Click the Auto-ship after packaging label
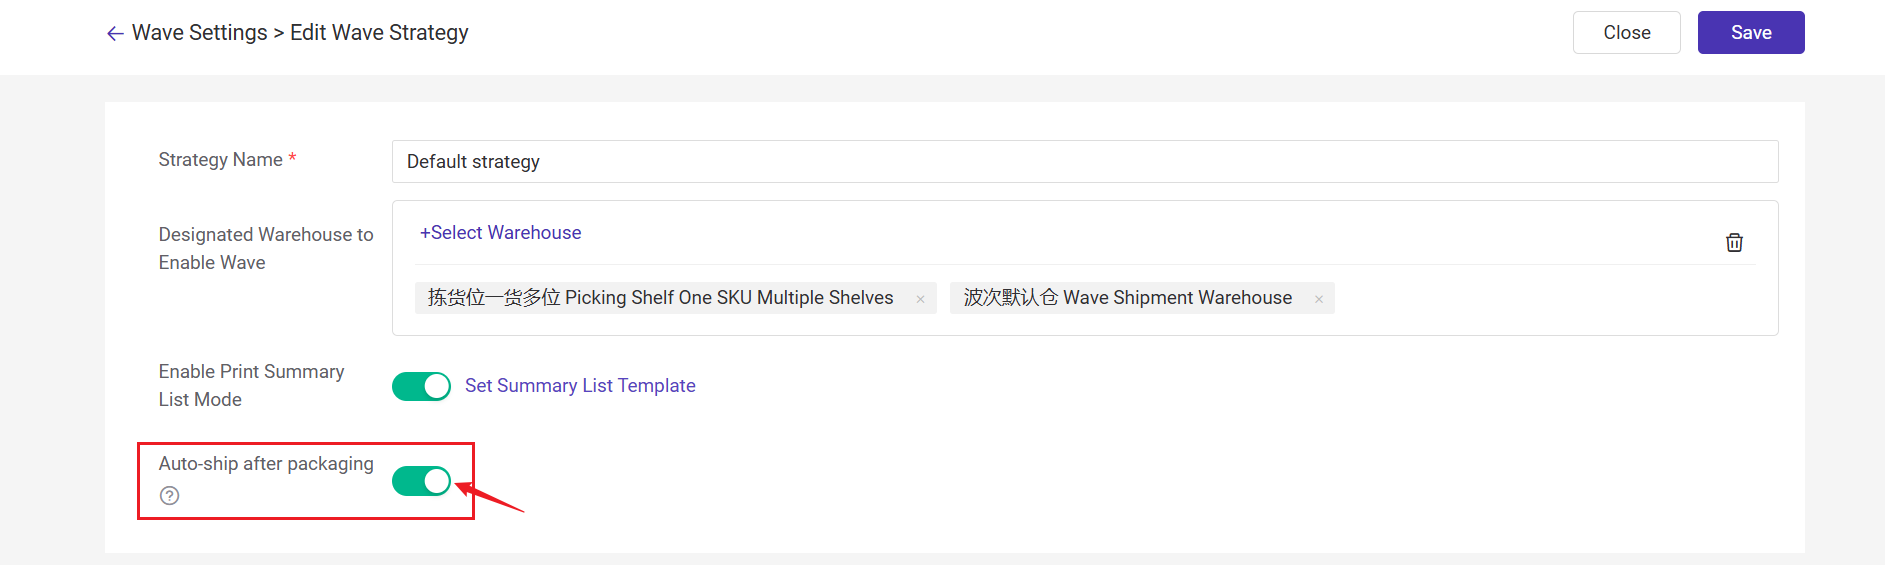The width and height of the screenshot is (1885, 565). pyautogui.click(x=266, y=464)
